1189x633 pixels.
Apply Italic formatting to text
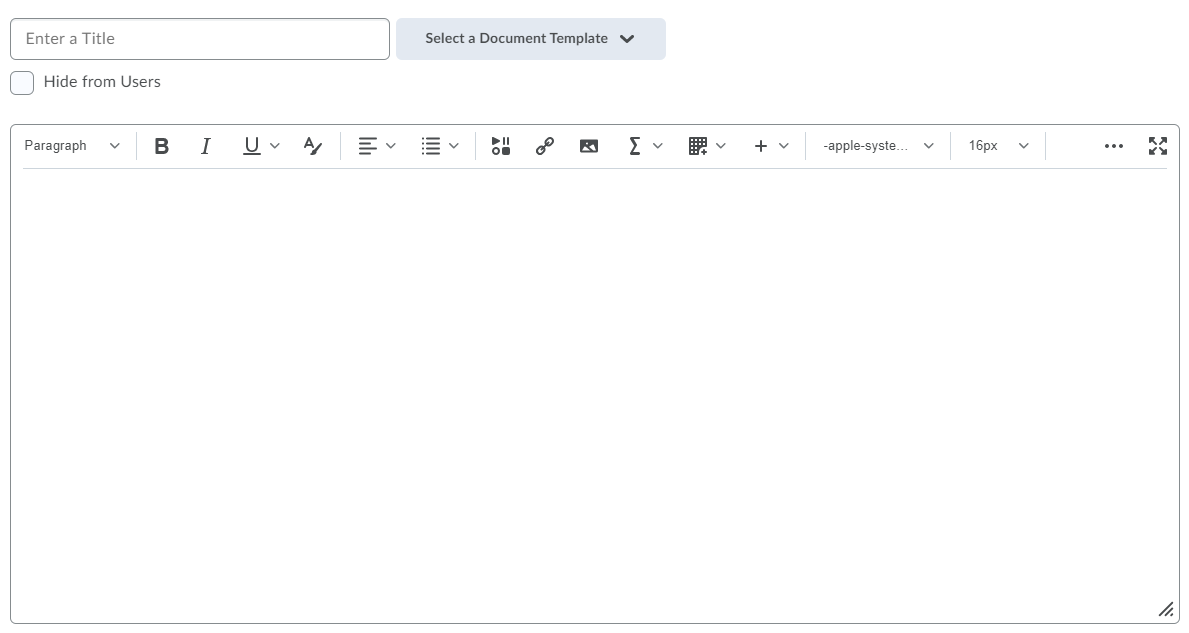pyautogui.click(x=206, y=146)
